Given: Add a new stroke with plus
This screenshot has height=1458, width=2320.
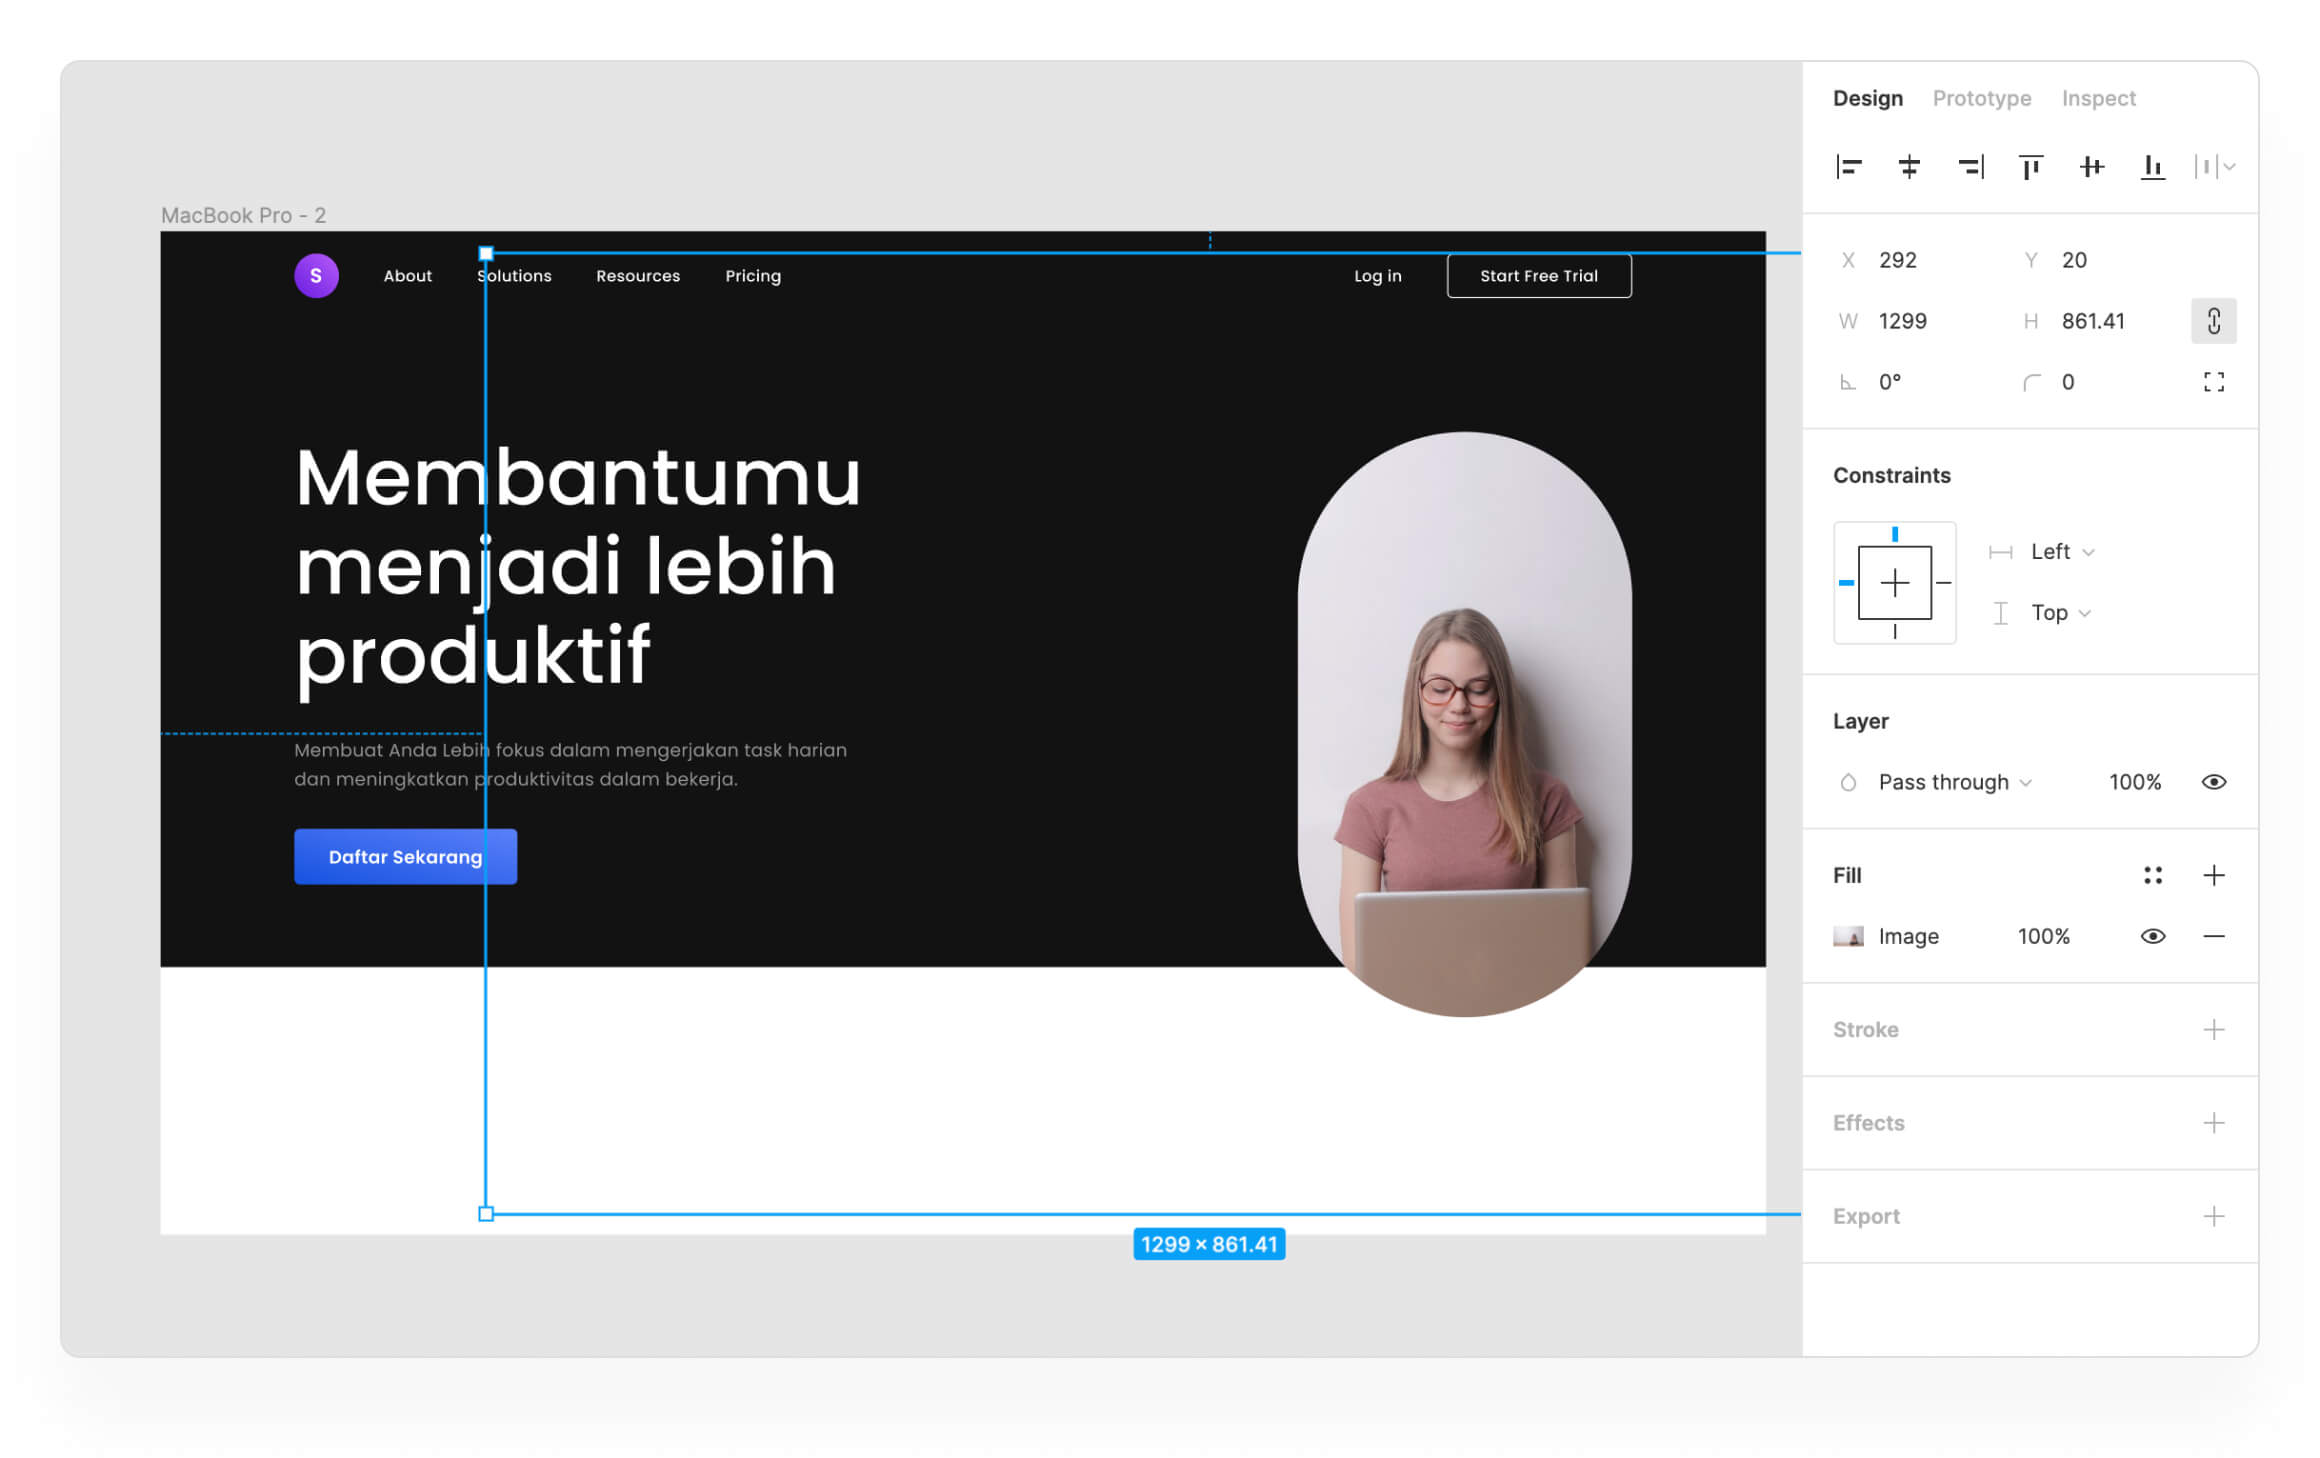Looking at the screenshot, I should (x=2213, y=1030).
